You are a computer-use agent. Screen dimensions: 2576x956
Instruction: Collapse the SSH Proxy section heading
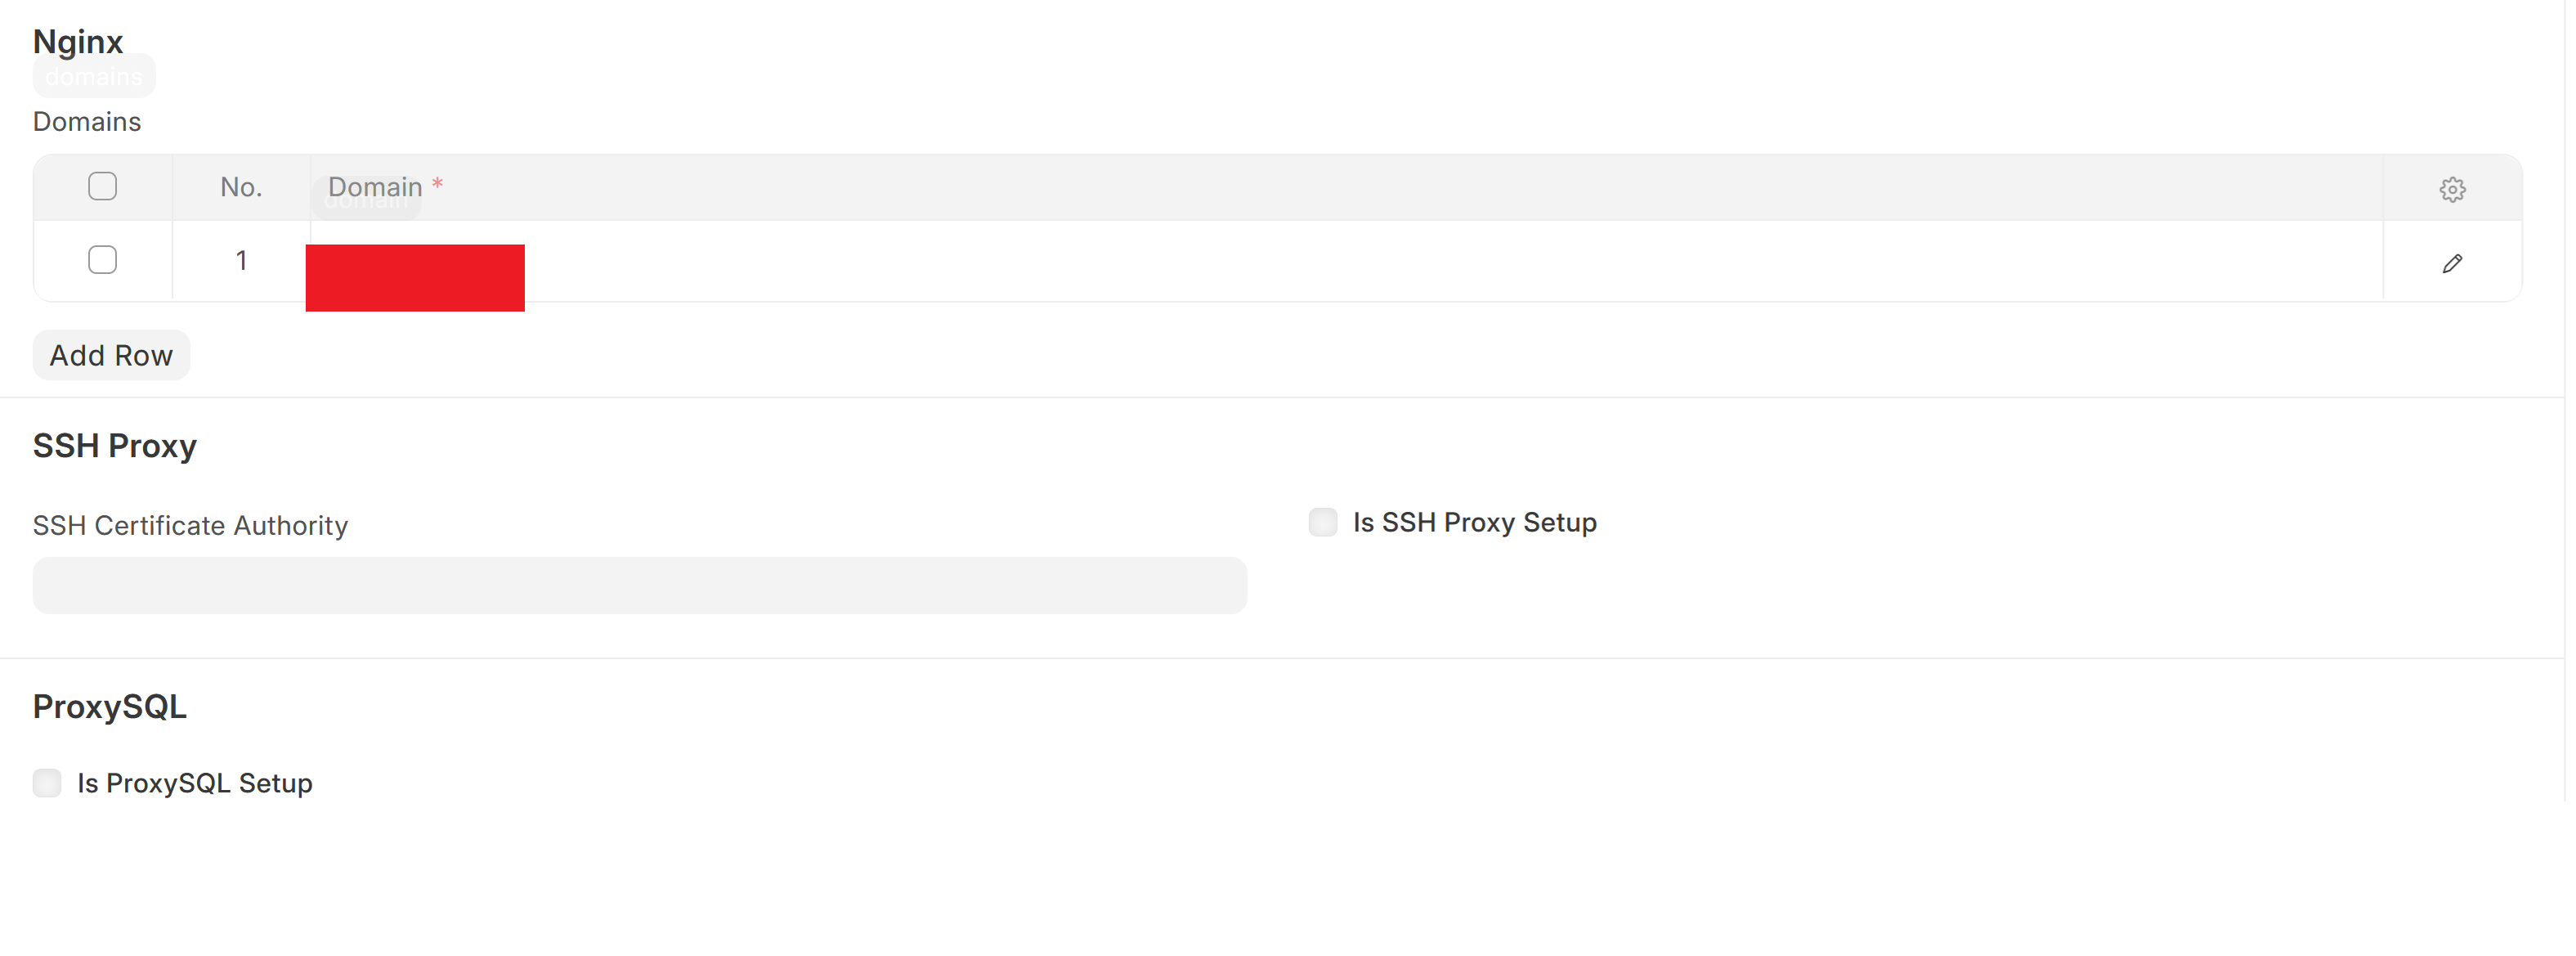pos(115,446)
